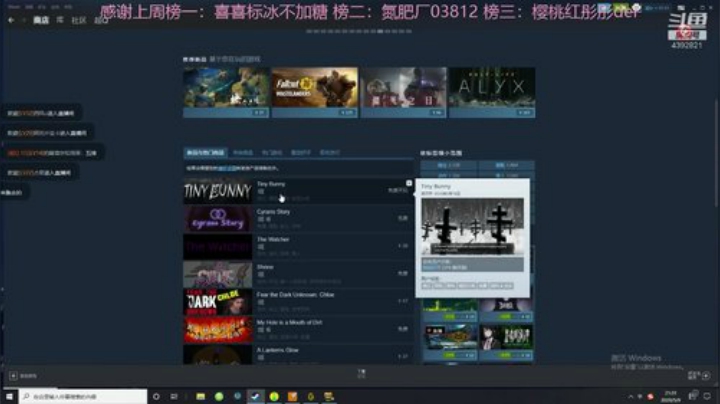Select the 新品与热门商品 tab

point(205,152)
